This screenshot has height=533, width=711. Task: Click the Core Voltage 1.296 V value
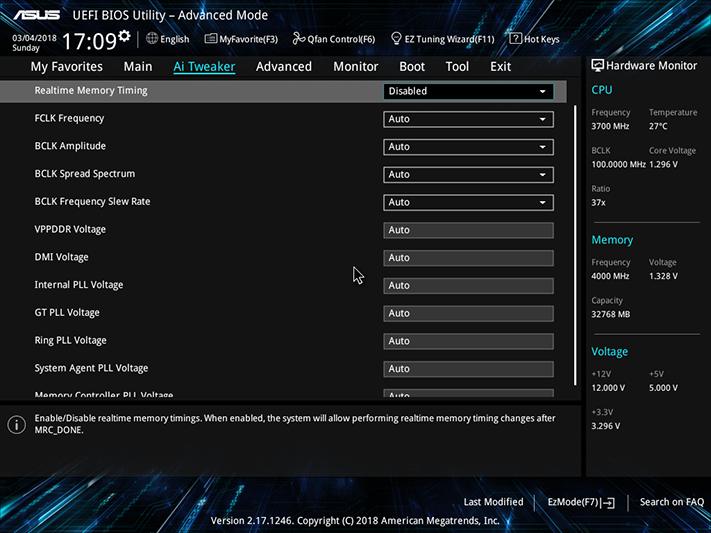point(663,164)
